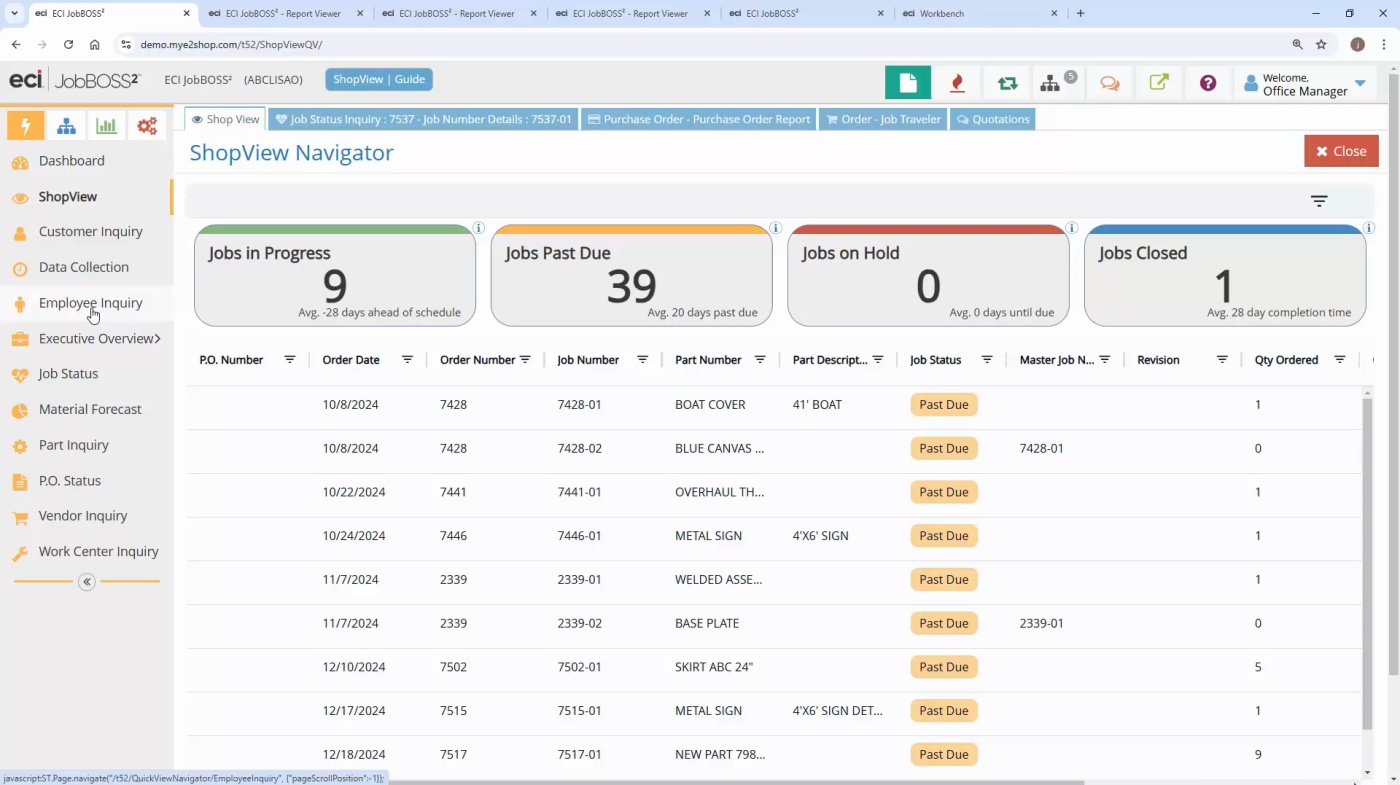Image resolution: width=1400 pixels, height=785 pixels.
Task: Collapse the sidebar with double chevron button
Action: click(x=87, y=582)
